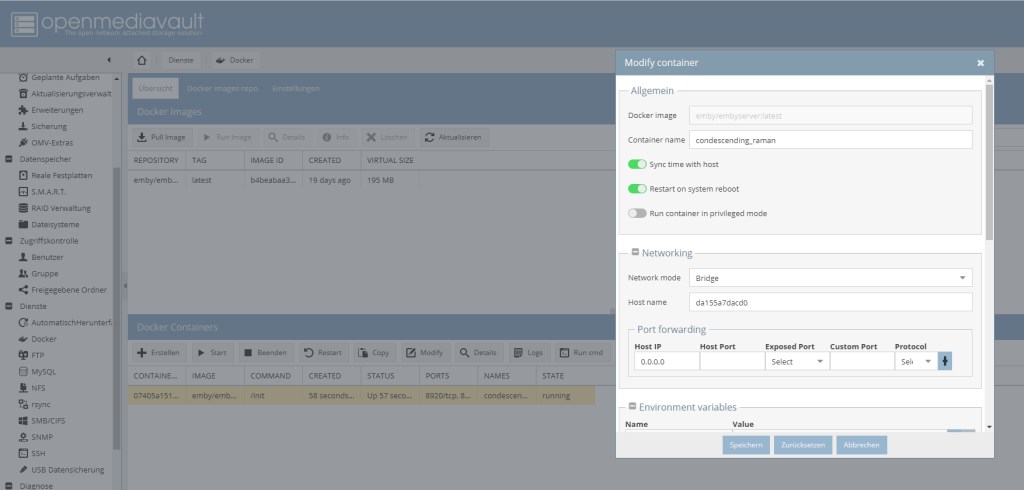Click Abbrechen to cancel the dialog

(861, 445)
